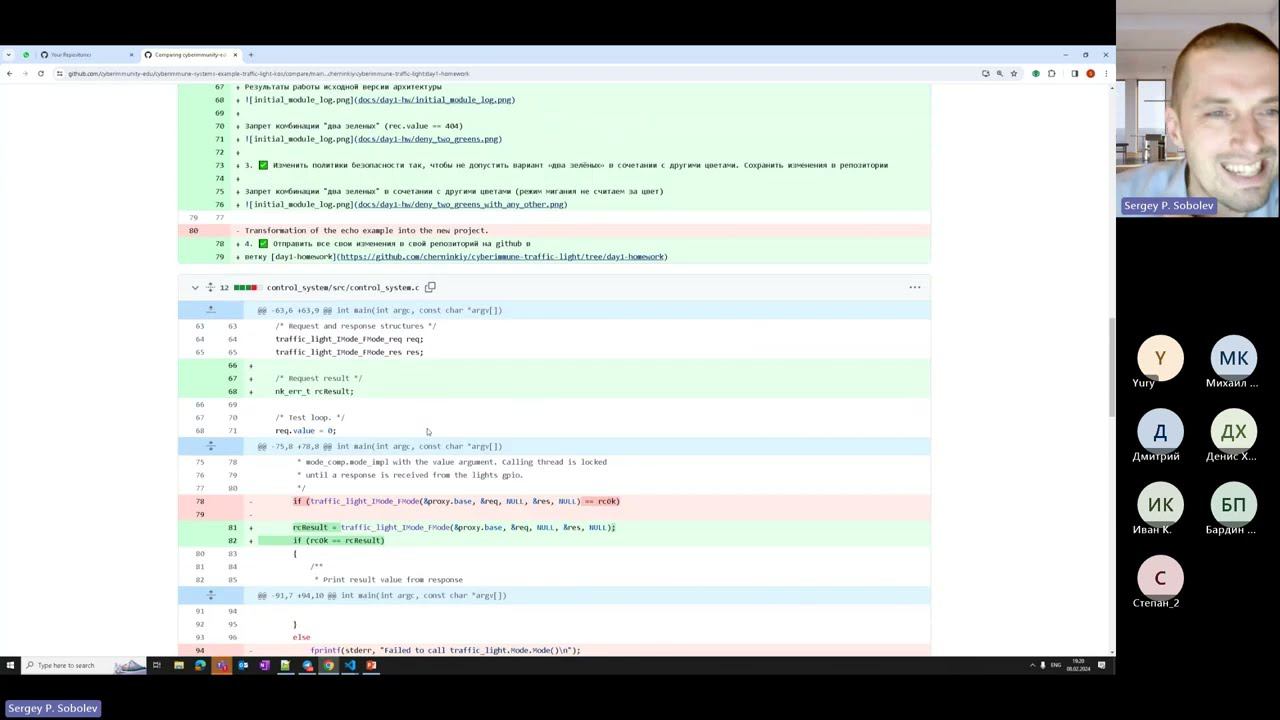1280x720 pixels.
Task: Open the deny_two_greens.png link
Action: click(428, 139)
